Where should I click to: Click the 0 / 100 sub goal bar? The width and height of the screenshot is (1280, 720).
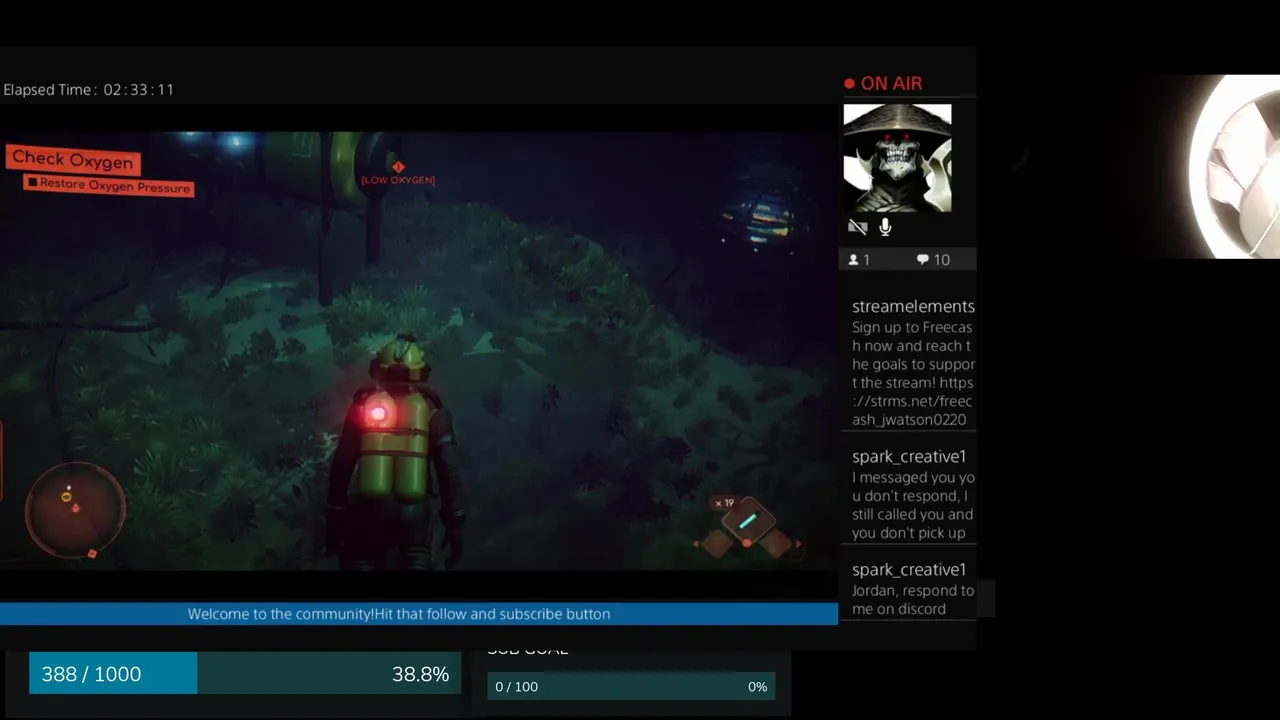[630, 687]
